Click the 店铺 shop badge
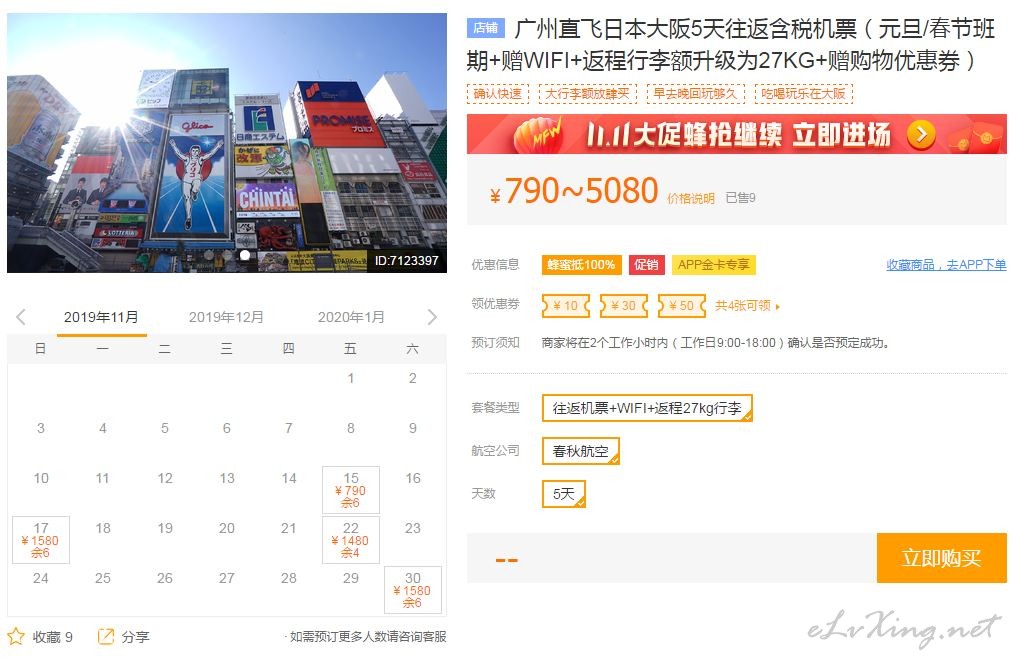Screen dimensions: 1012x662 (x=485, y=28)
